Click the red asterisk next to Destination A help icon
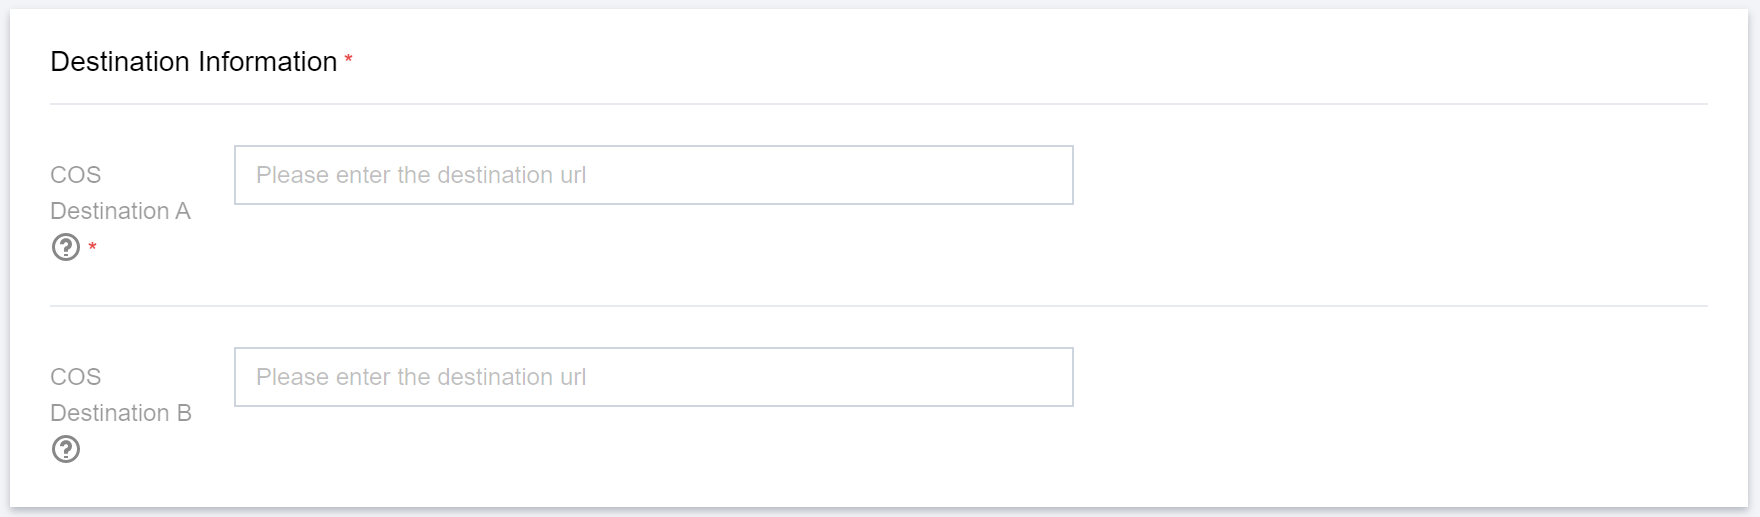Image resolution: width=1760 pixels, height=517 pixels. click(x=93, y=247)
